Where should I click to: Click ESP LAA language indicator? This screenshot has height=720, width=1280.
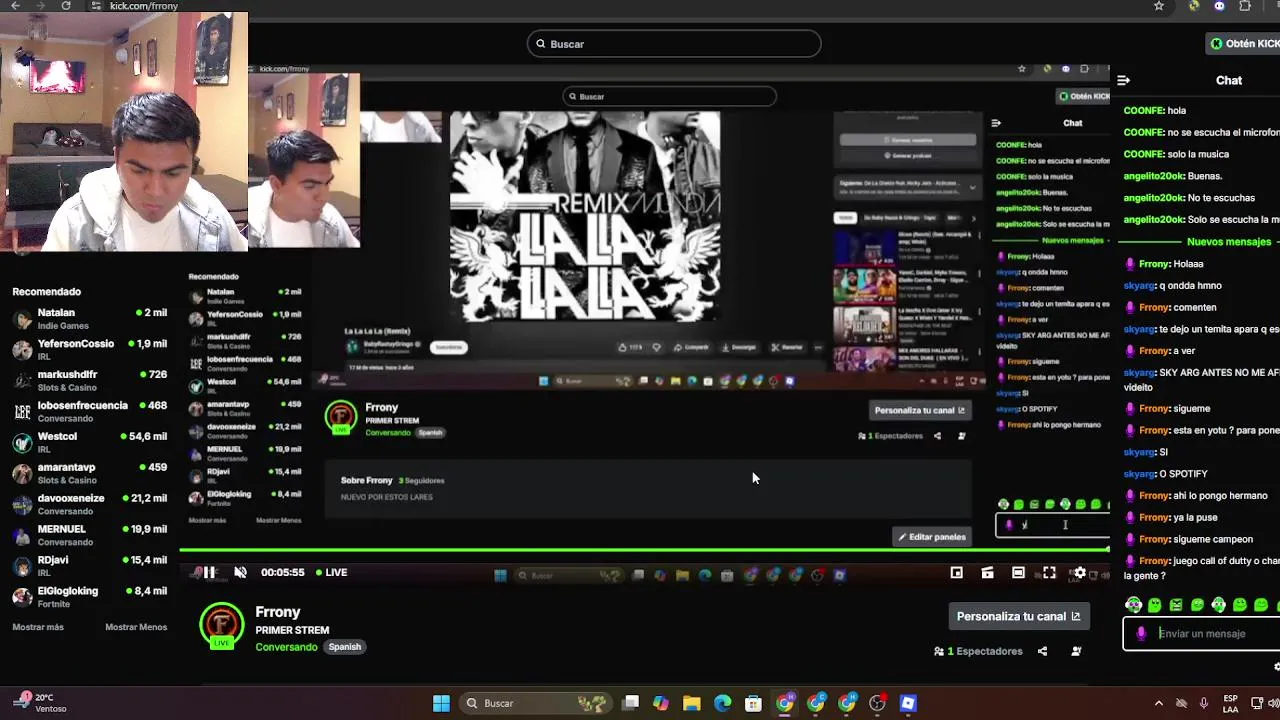tap(1231, 703)
